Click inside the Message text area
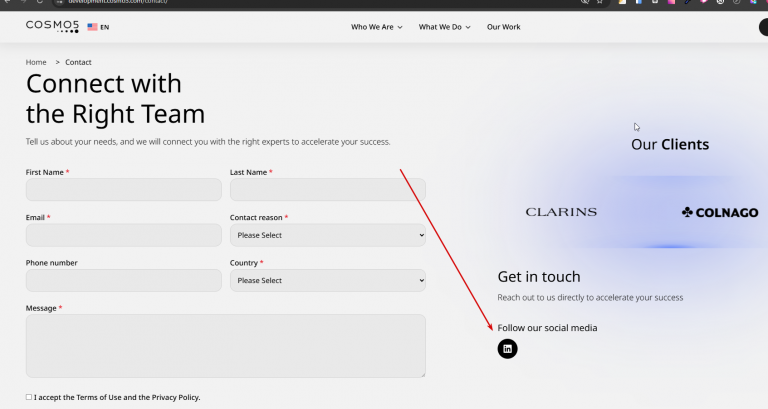Screen dimensions: 768x409 [226, 346]
